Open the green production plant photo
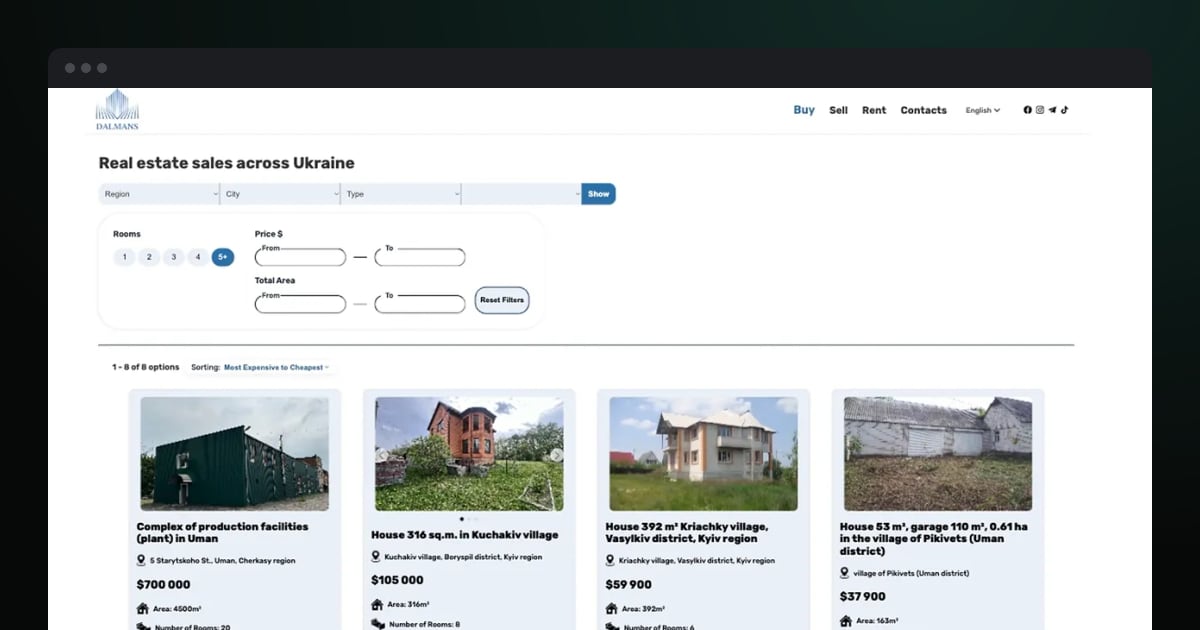The image size is (1200, 630). click(x=234, y=454)
